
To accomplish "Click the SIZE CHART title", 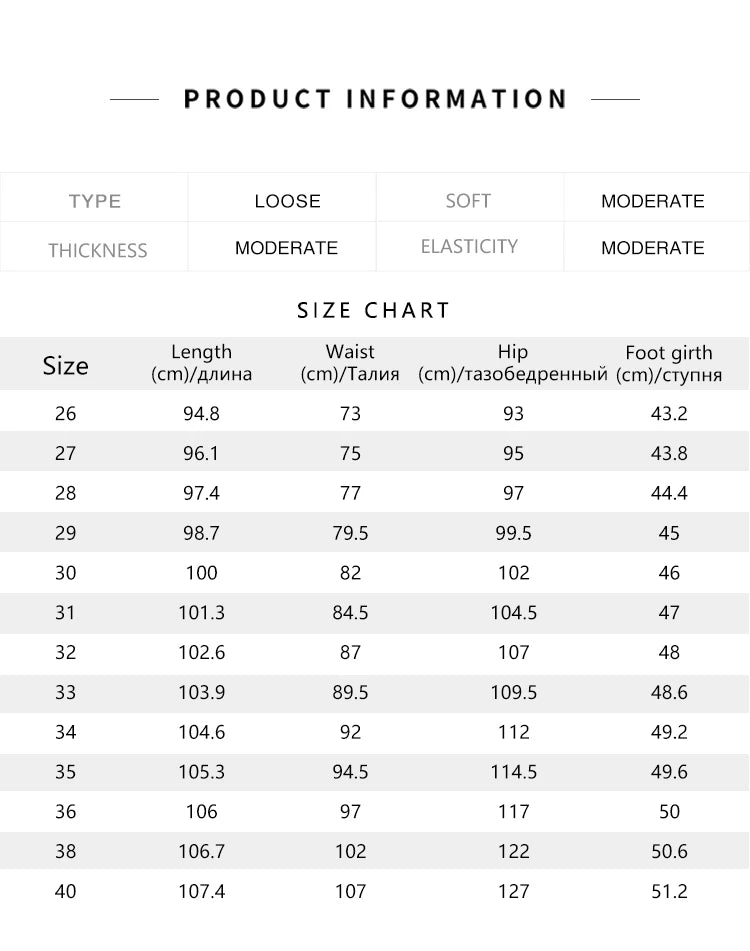I will pyautogui.click(x=374, y=310).
